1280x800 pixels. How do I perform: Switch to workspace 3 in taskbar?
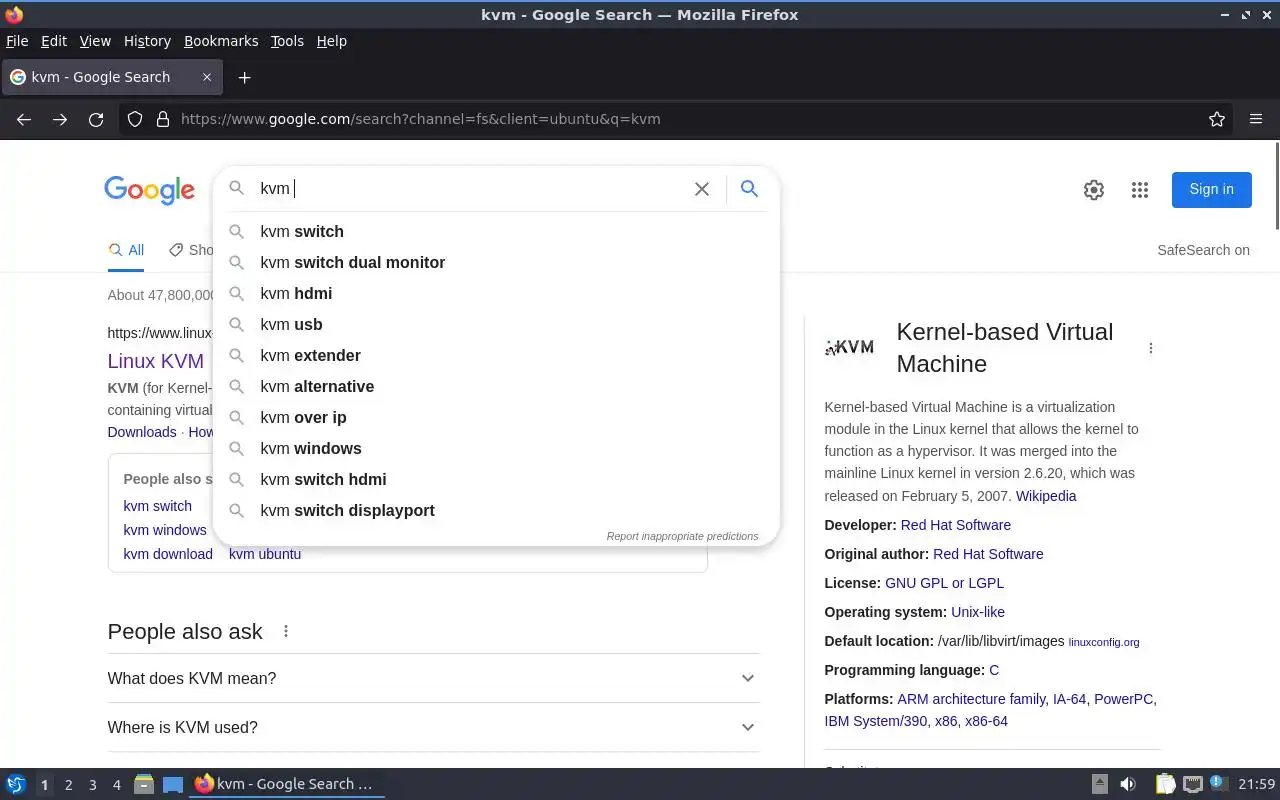(x=93, y=785)
